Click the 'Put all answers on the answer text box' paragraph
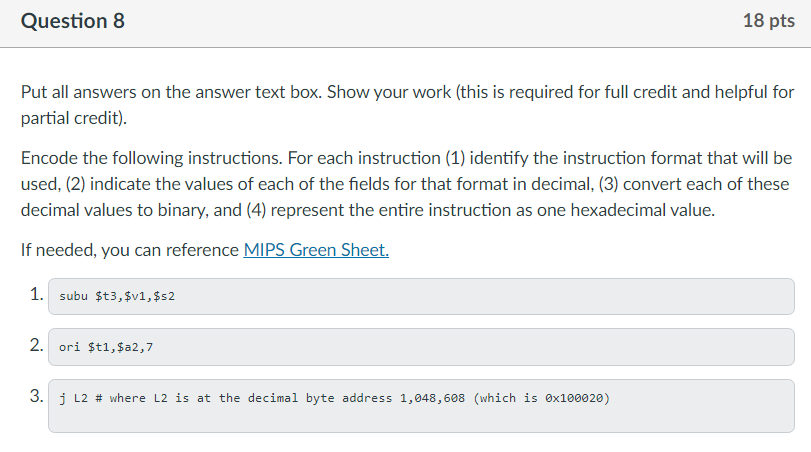811x452 pixels. point(407,105)
